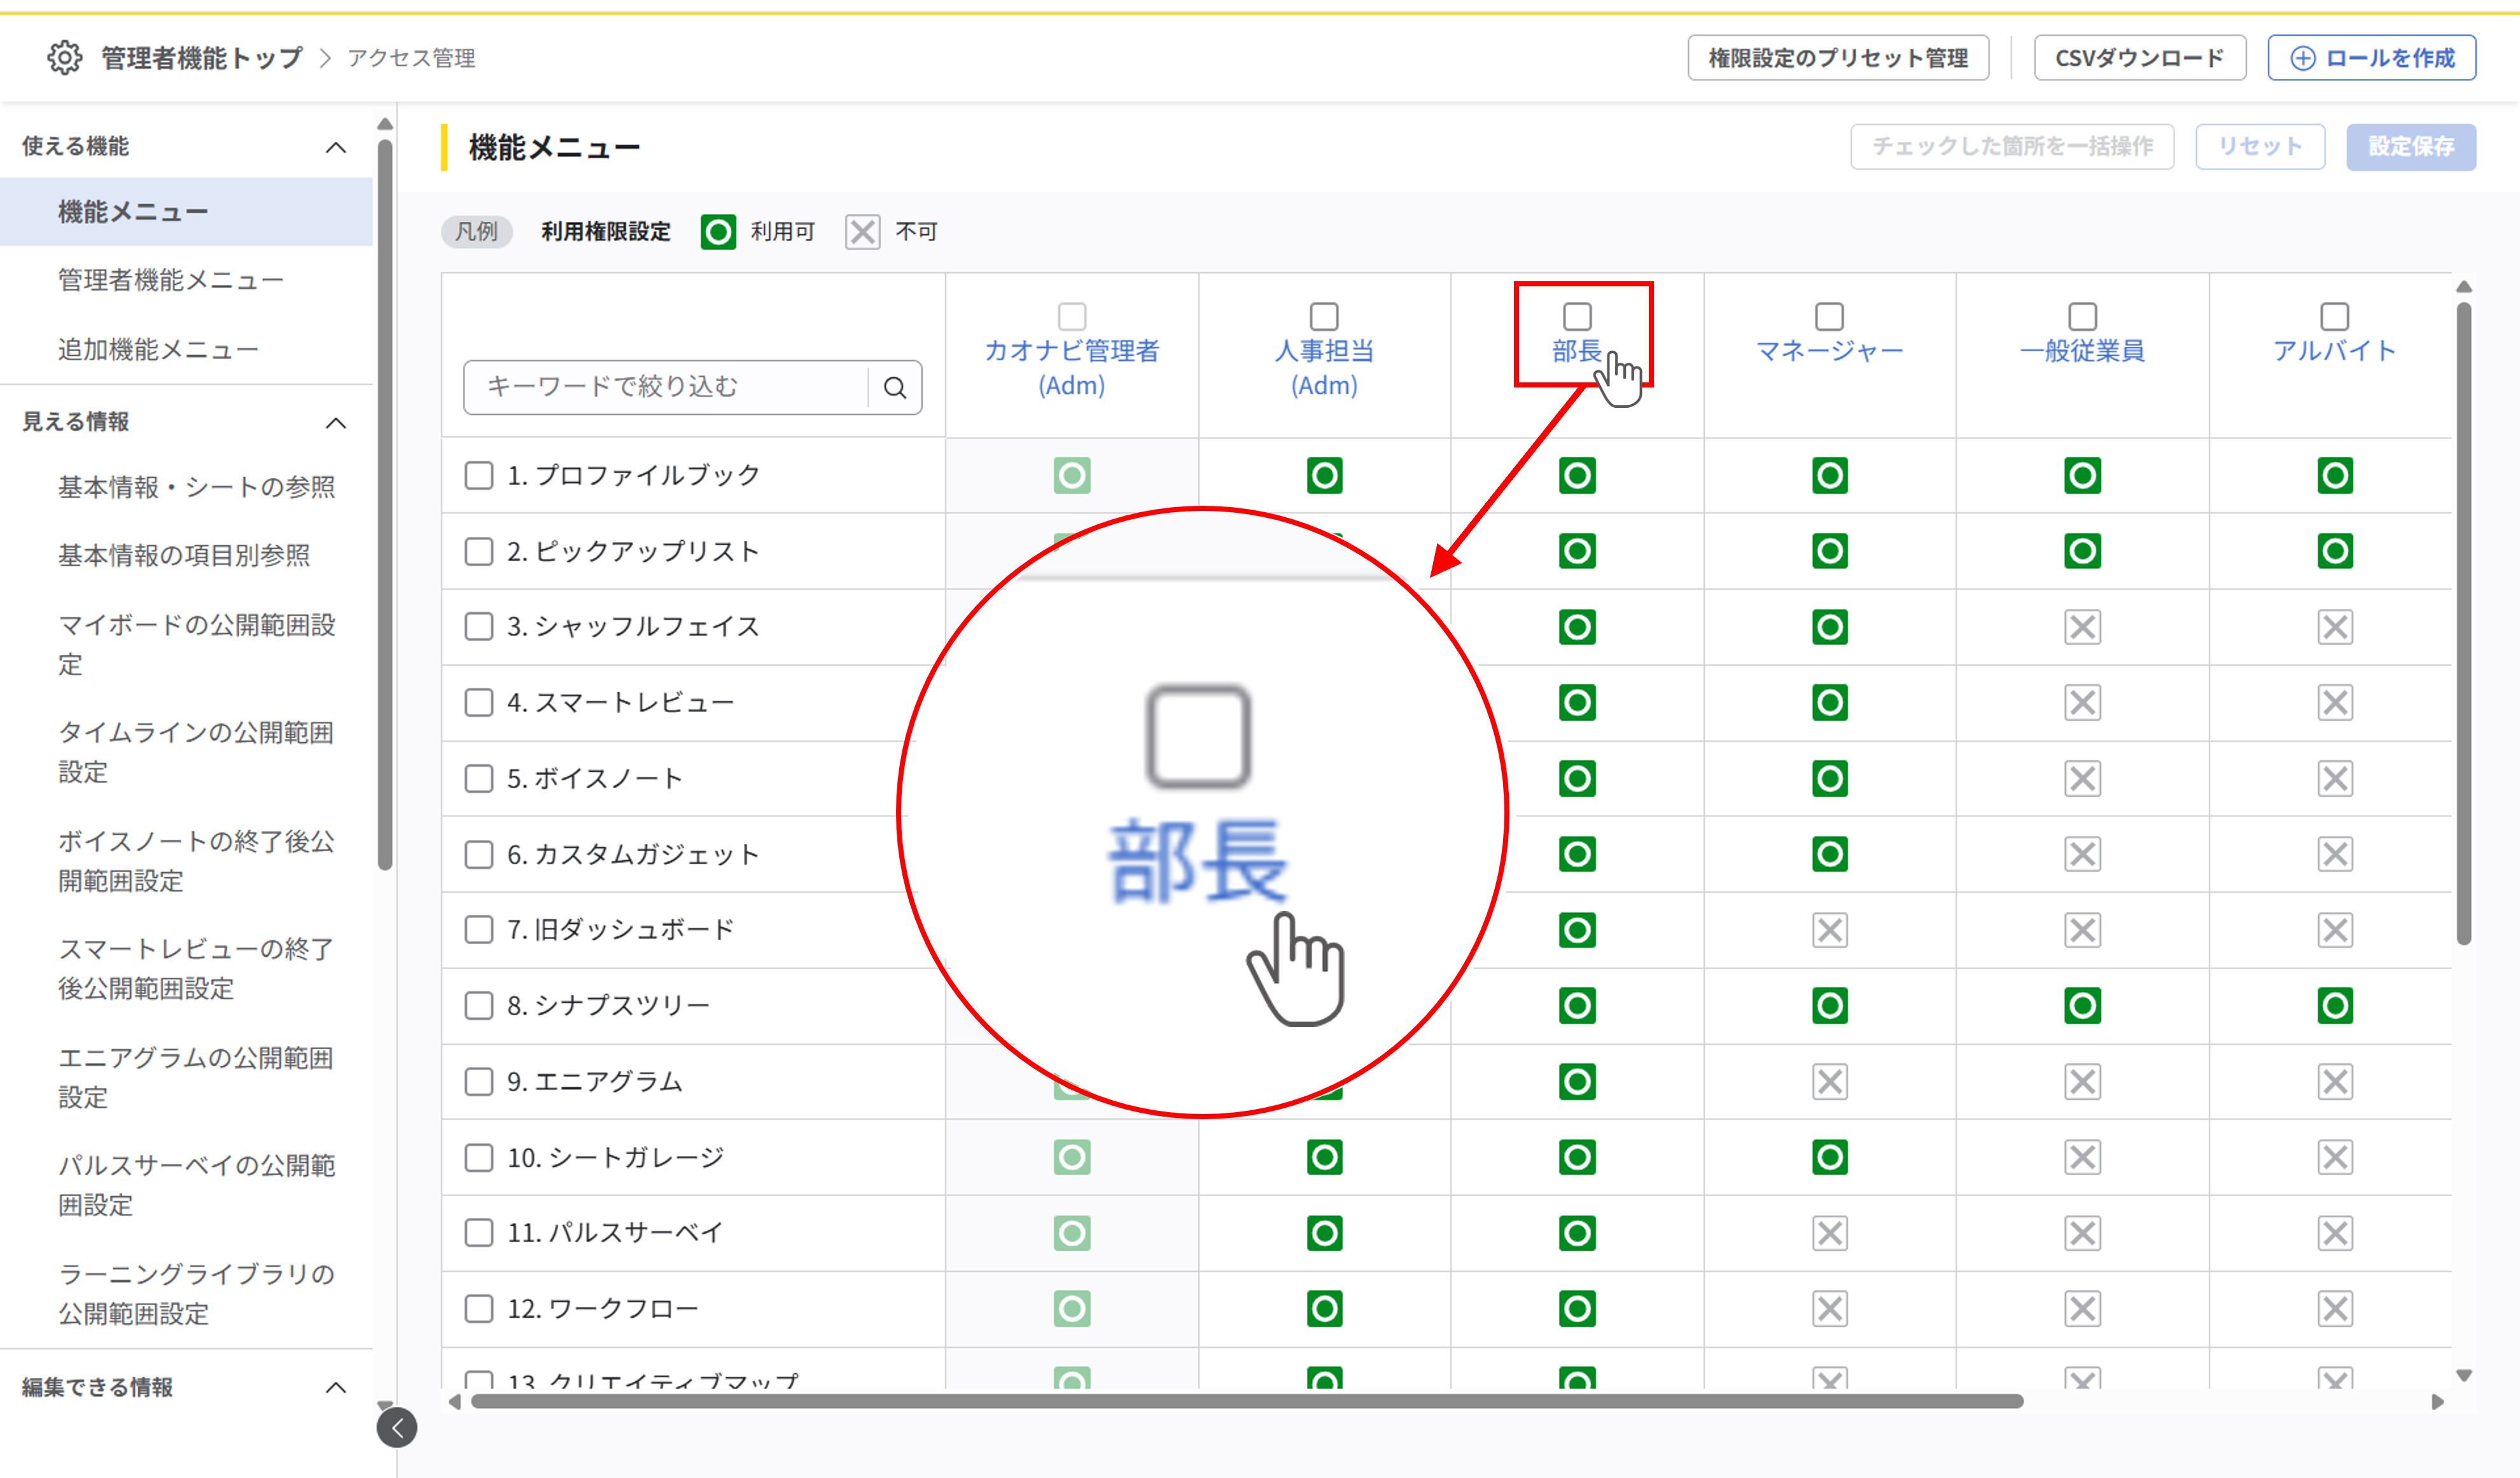Toggle ピックアップリスト permission for 部長
The image size is (2520, 1478).
(1577, 551)
